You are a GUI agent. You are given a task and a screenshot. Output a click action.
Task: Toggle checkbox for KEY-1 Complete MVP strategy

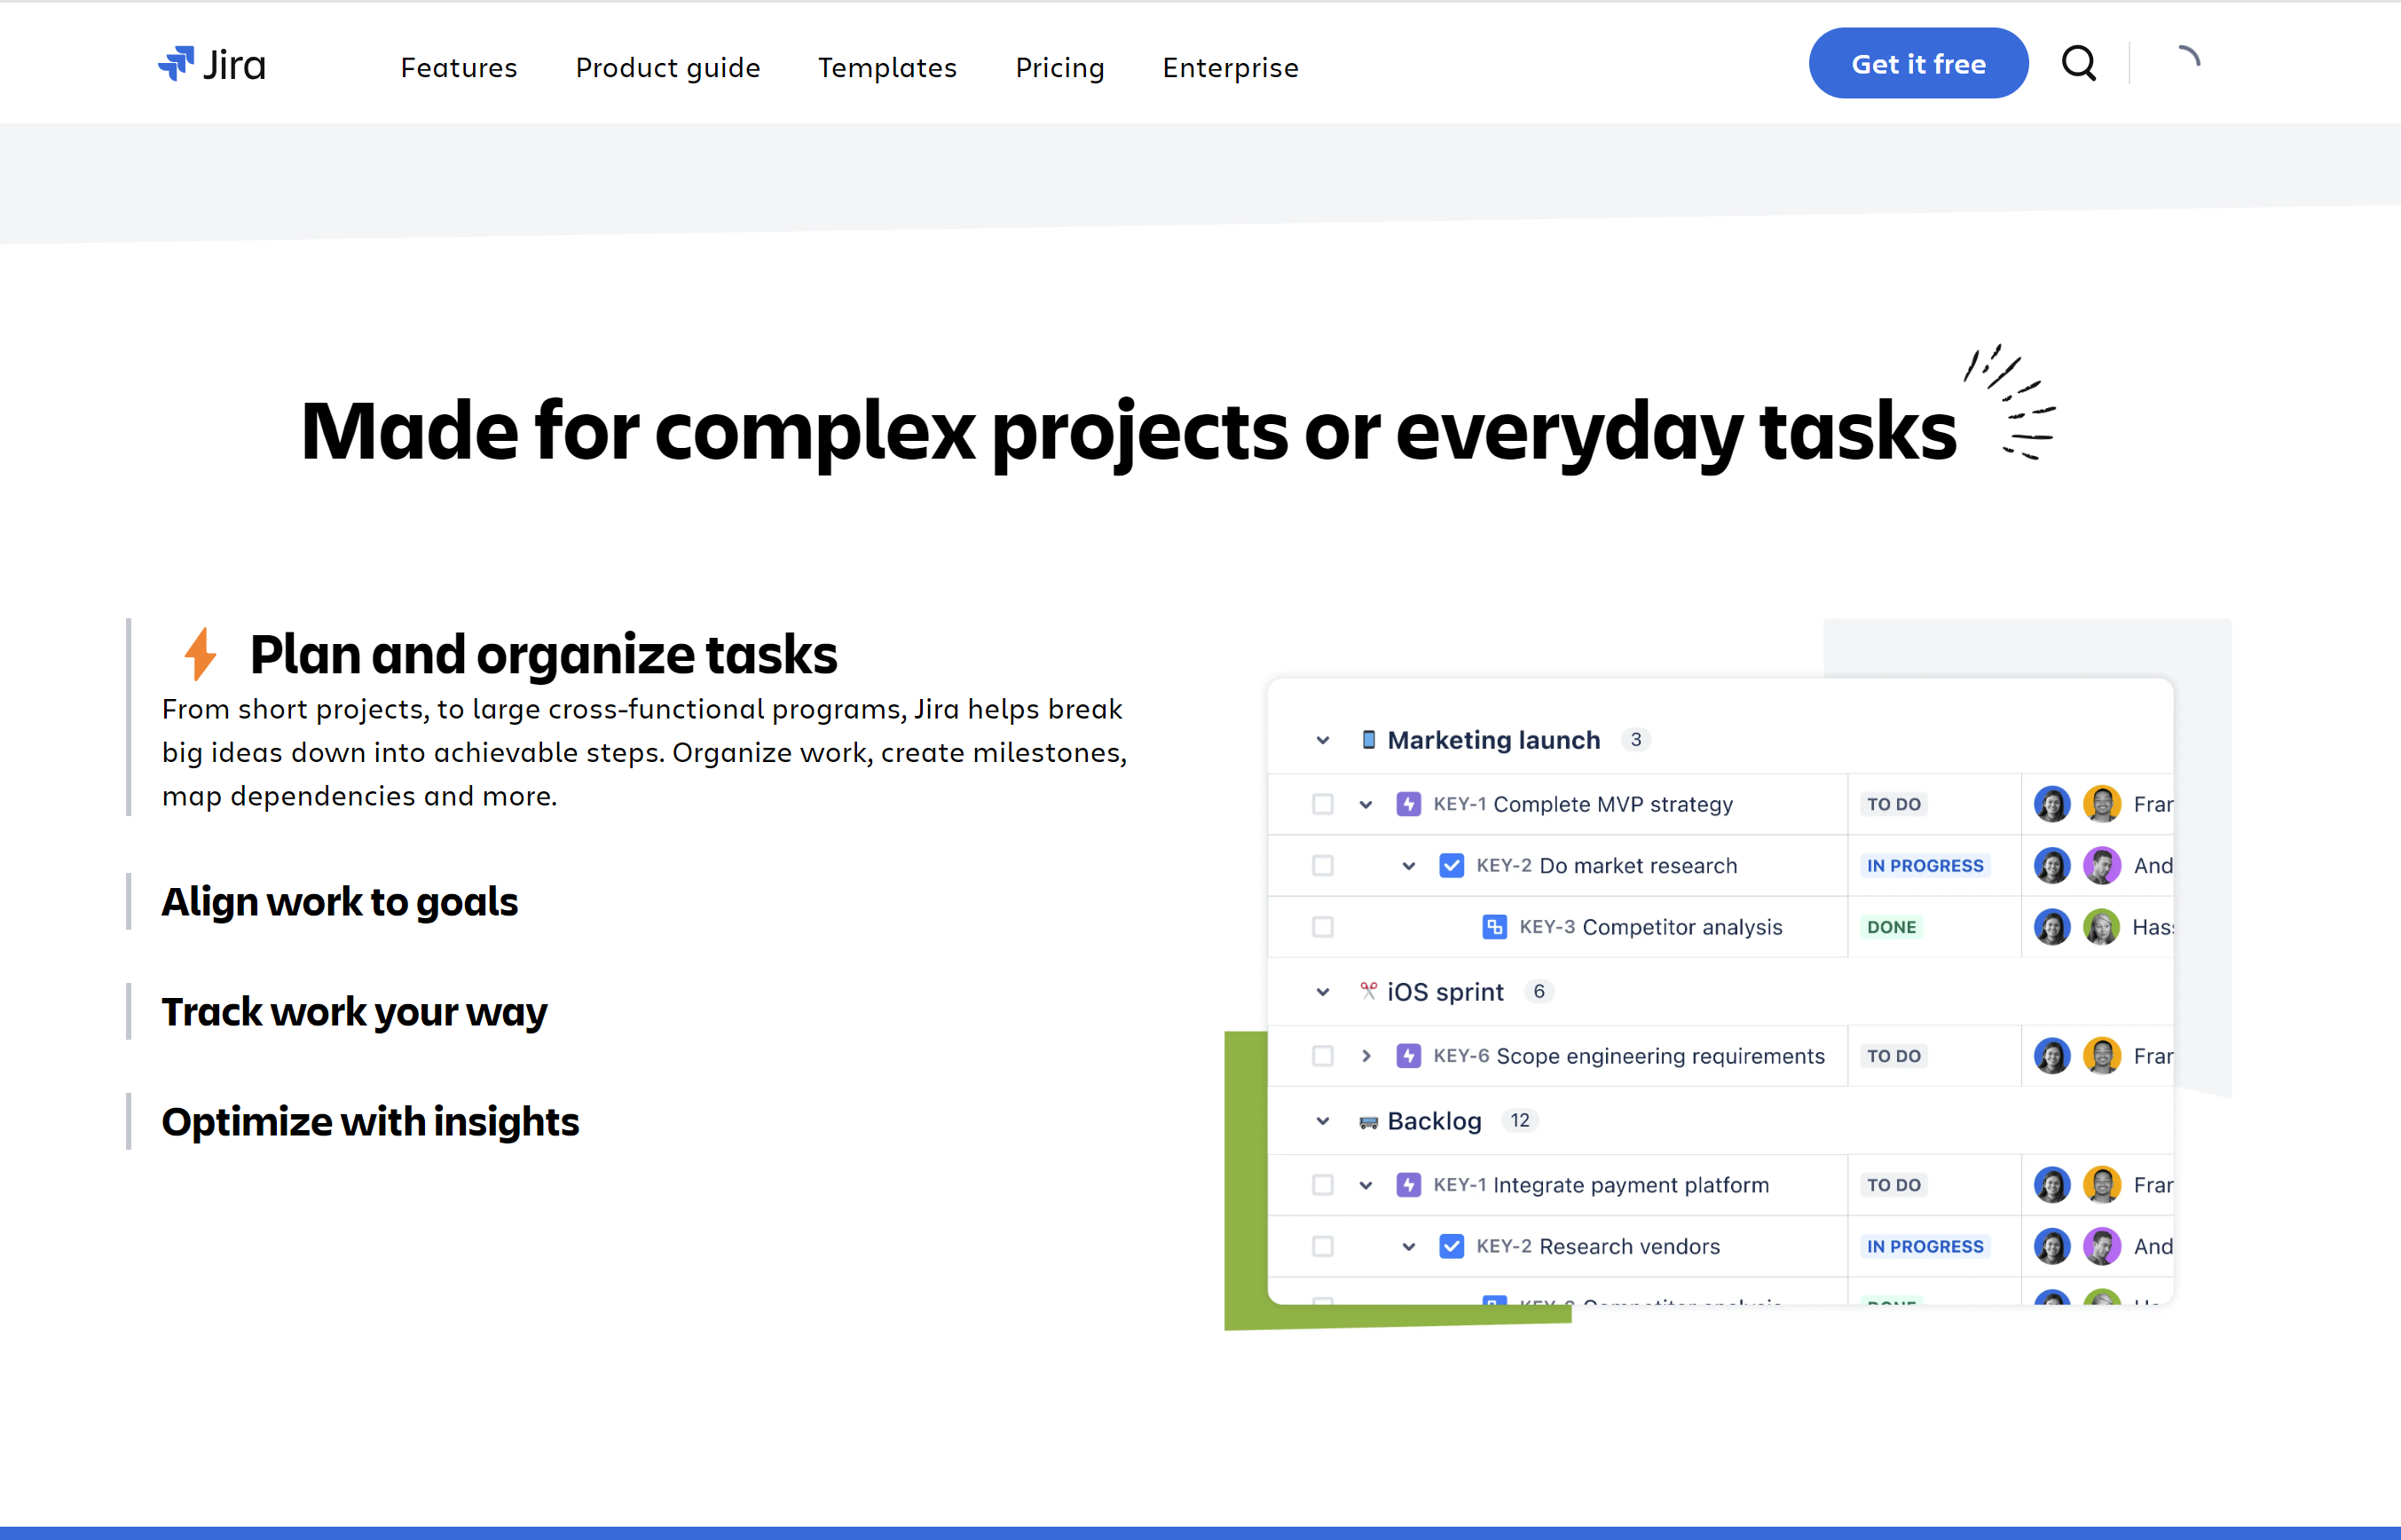1323,803
